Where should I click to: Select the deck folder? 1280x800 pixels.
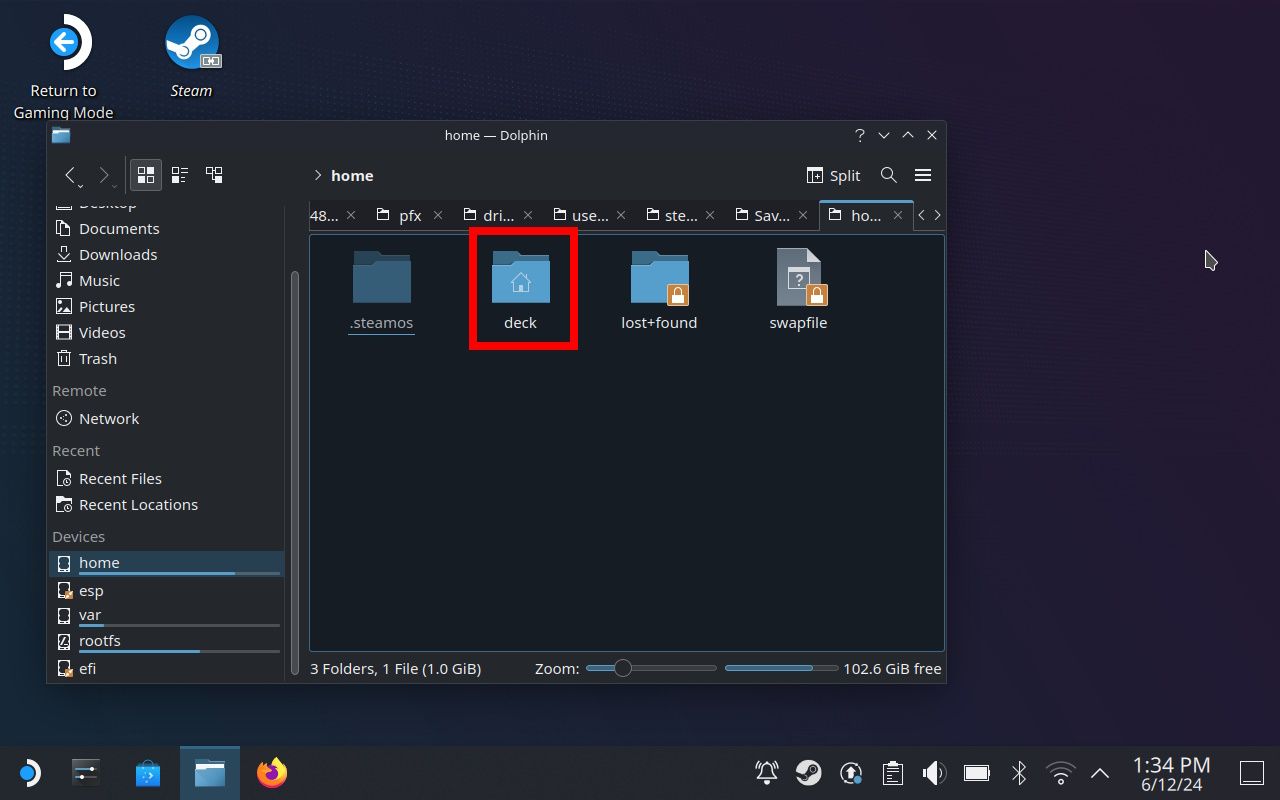520,288
